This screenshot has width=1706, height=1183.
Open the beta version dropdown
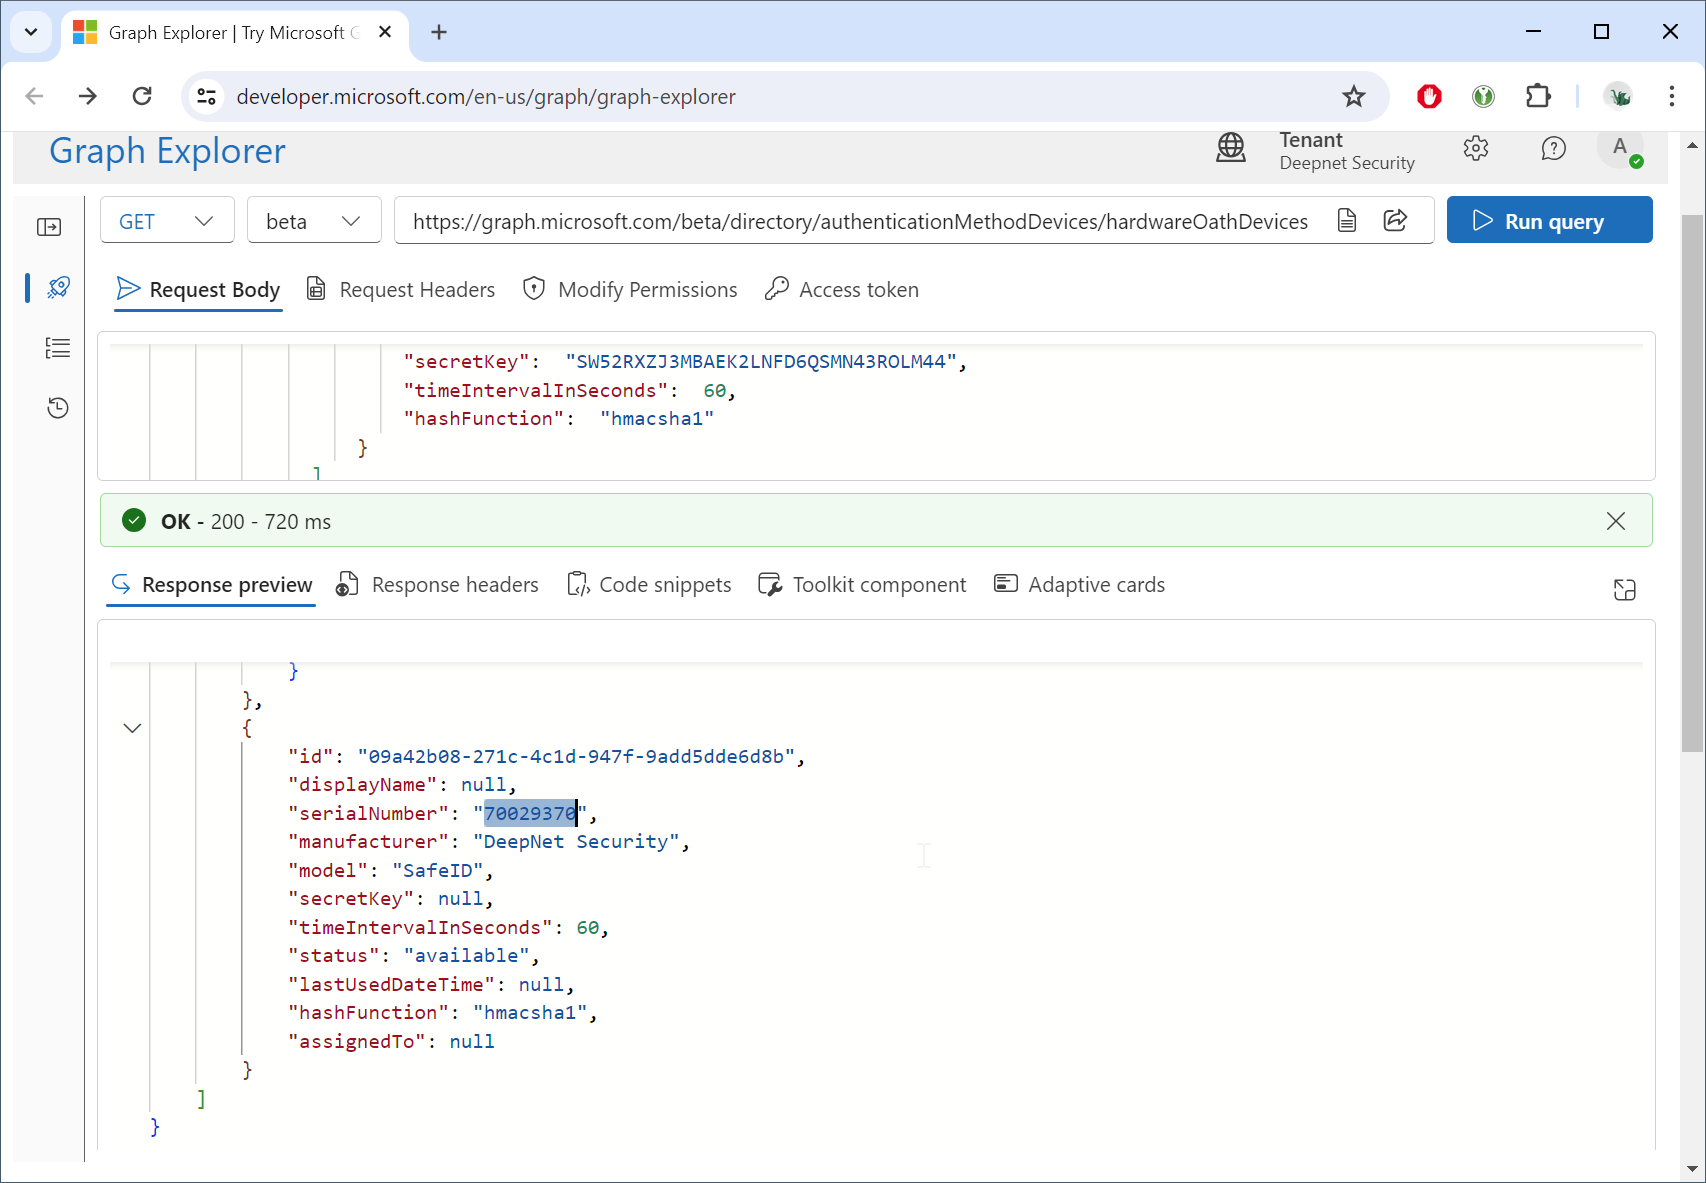coord(314,221)
